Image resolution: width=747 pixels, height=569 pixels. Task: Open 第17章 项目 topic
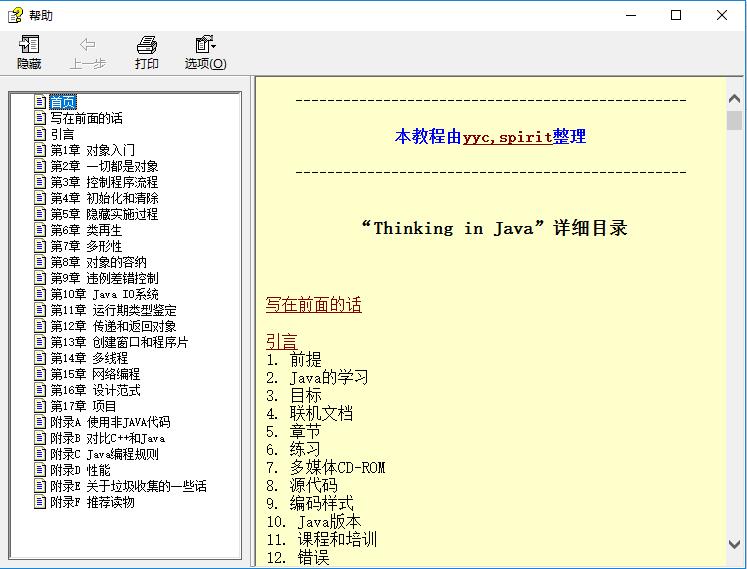(83, 406)
